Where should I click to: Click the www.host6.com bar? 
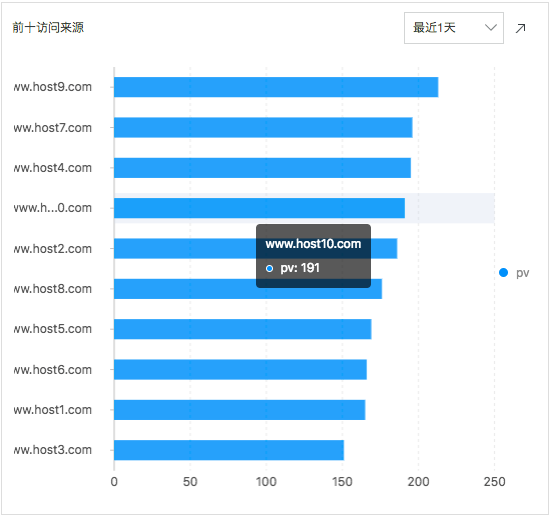[240, 370]
